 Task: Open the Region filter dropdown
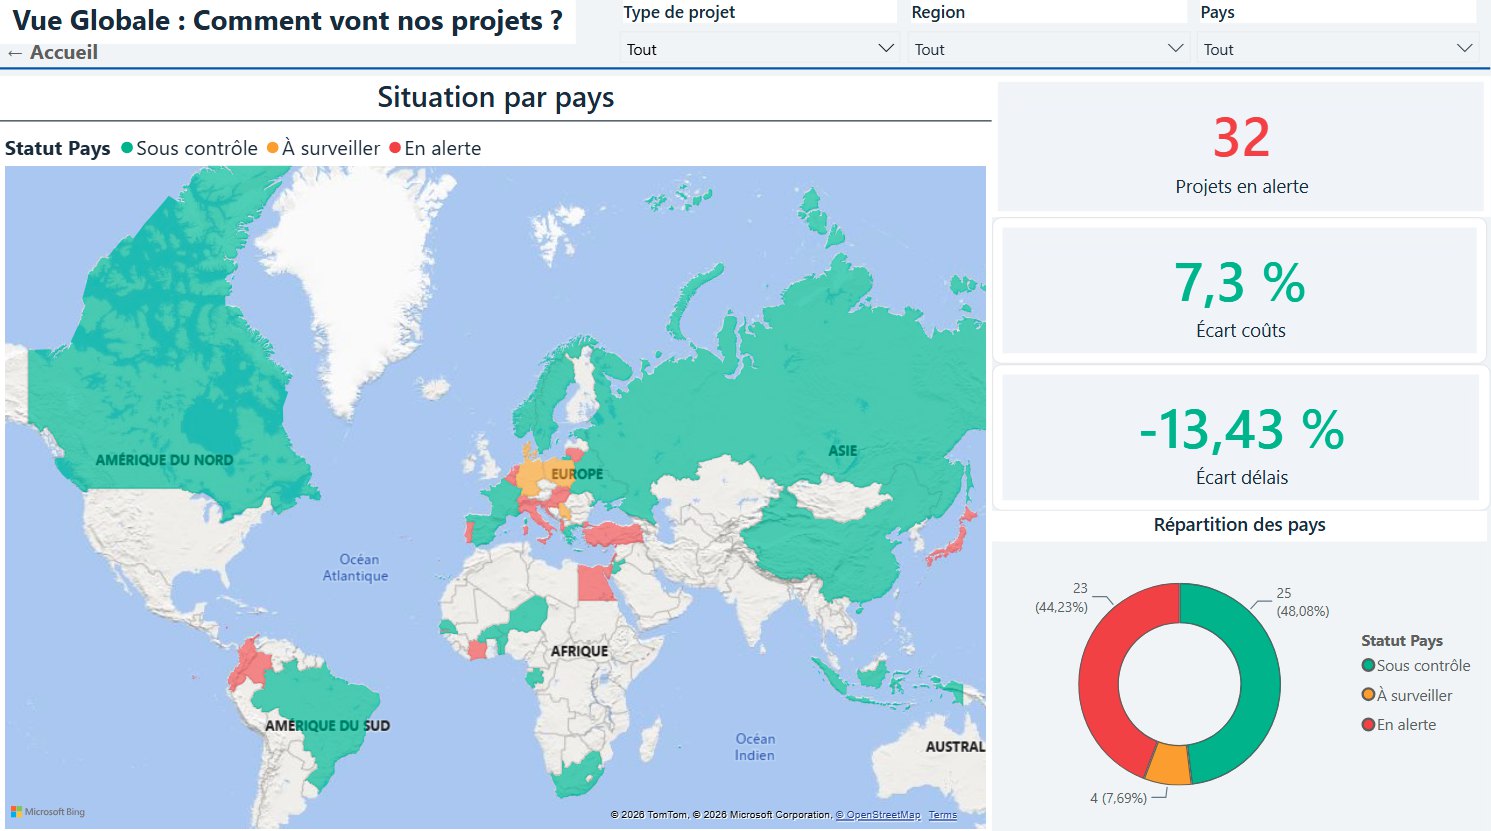[x=1048, y=49]
